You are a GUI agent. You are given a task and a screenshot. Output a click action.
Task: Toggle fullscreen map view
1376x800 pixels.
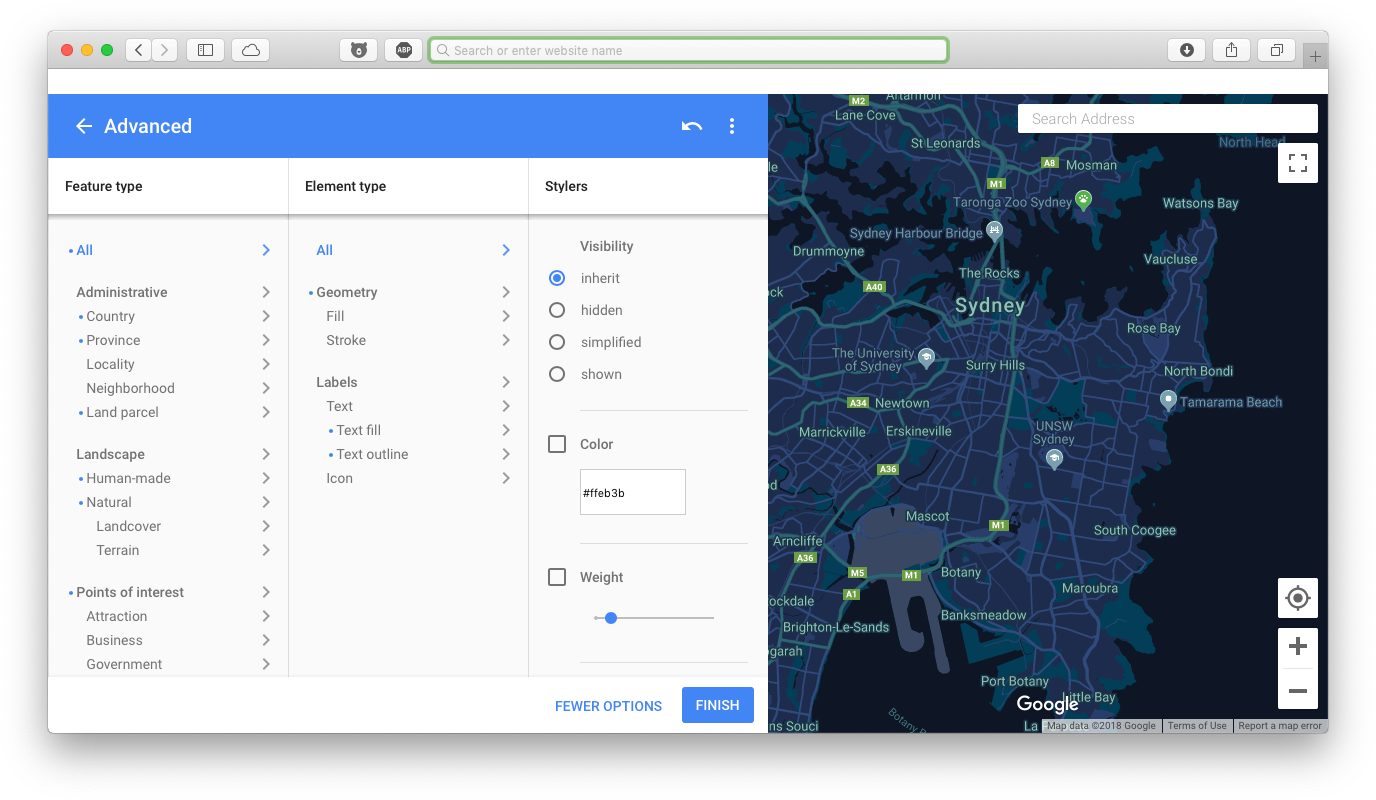pos(1298,163)
